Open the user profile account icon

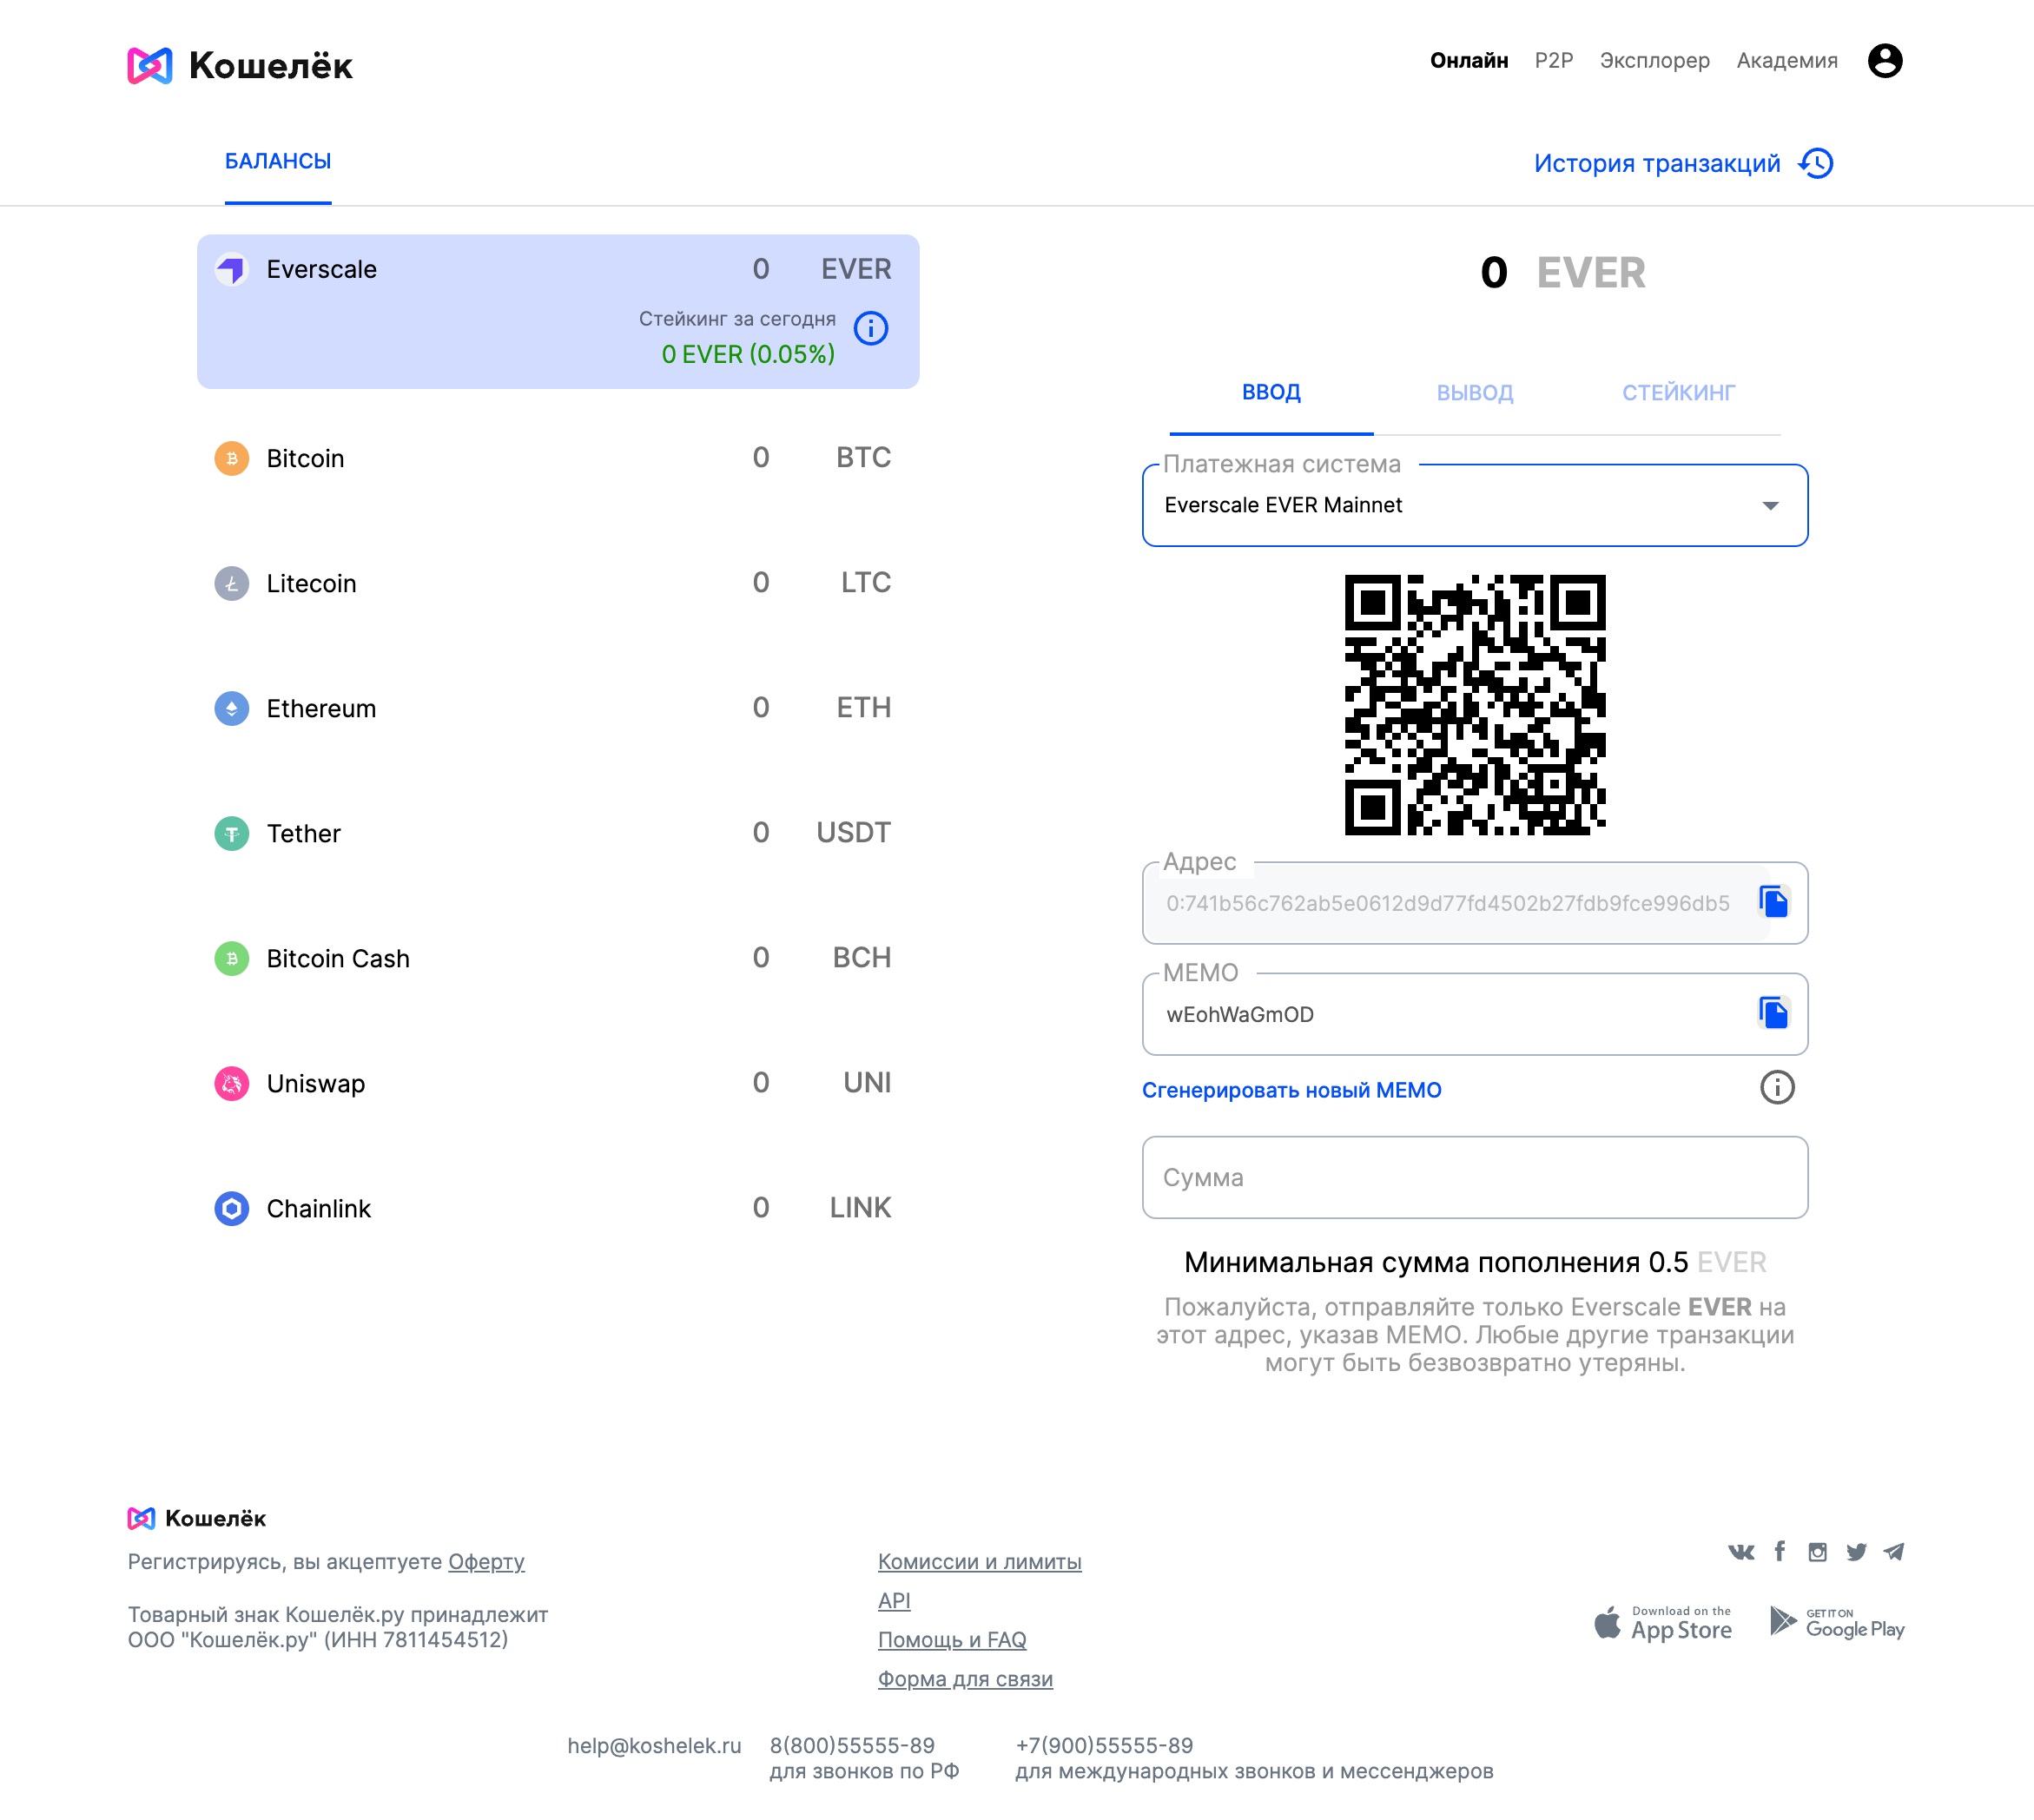1884,61
